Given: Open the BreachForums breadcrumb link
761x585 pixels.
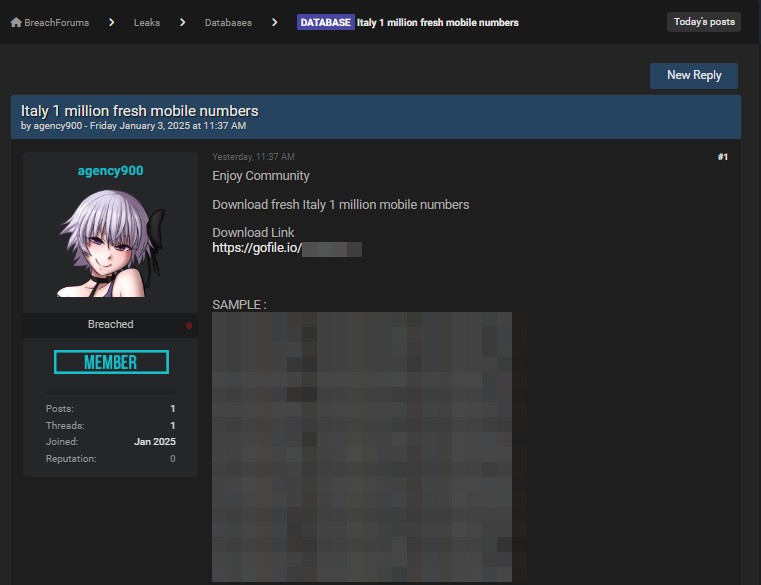Looking at the screenshot, I should 56,22.
